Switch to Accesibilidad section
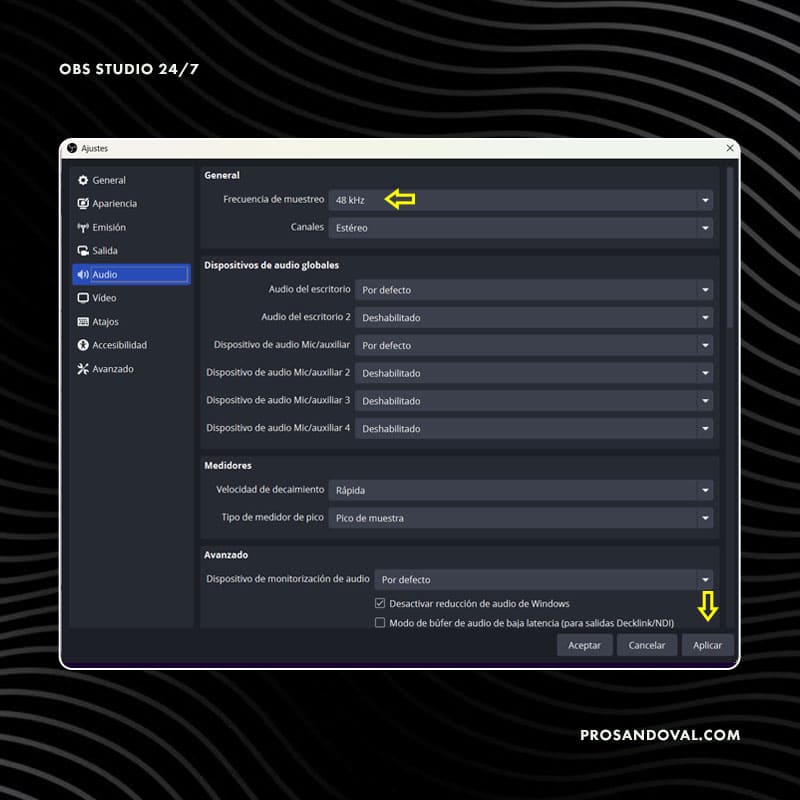This screenshot has height=800, width=800. pyautogui.click(x=131, y=345)
